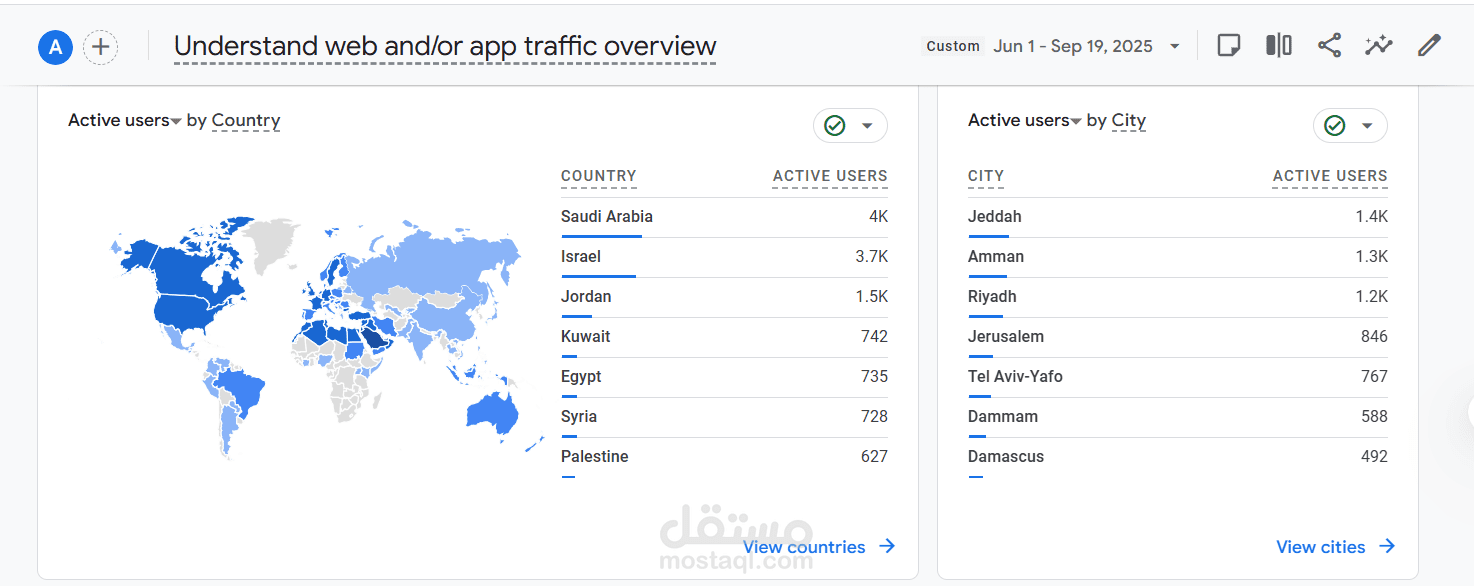Expand Active users metric dropdown in City card
The height and width of the screenshot is (586, 1474).
1076,121
